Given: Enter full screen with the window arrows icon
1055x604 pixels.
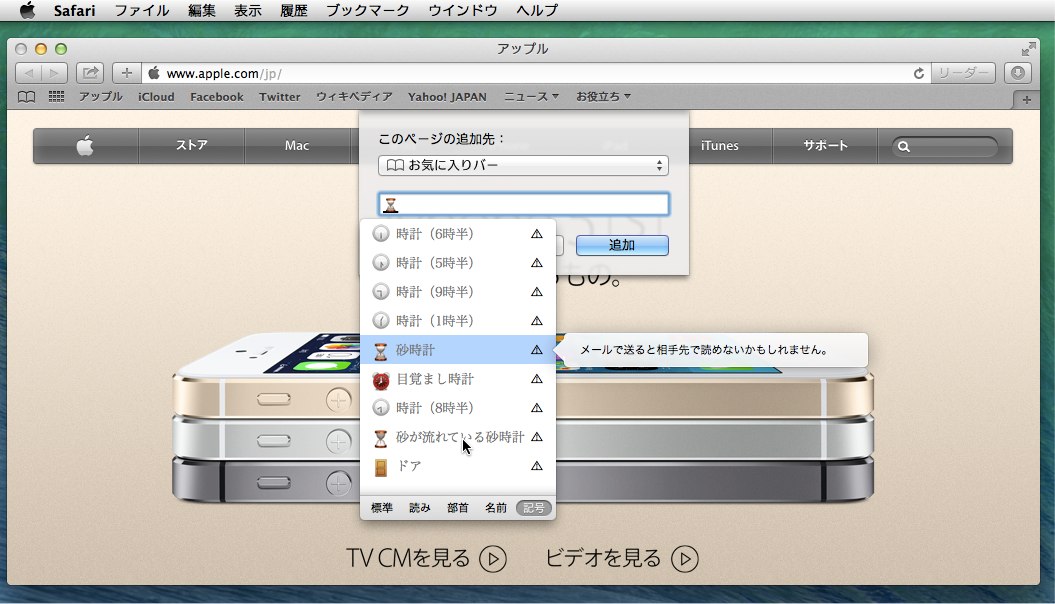Looking at the screenshot, I should [x=1028, y=49].
